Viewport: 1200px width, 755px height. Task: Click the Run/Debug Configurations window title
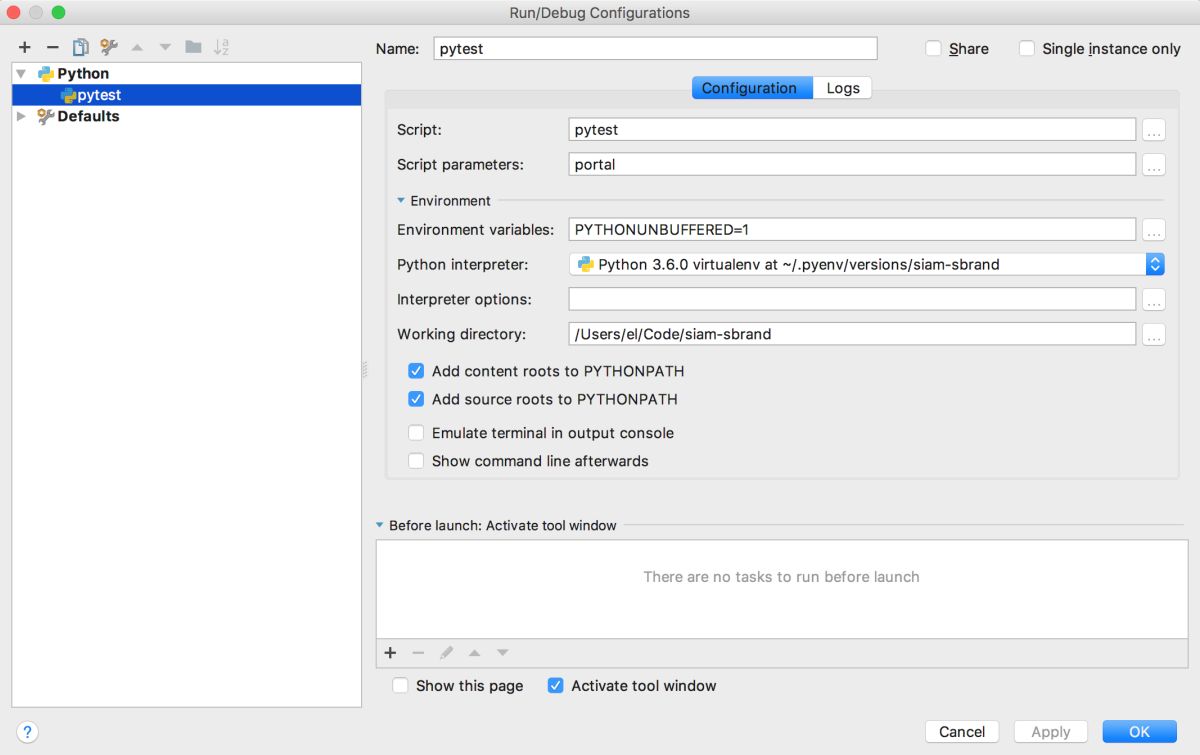600,13
